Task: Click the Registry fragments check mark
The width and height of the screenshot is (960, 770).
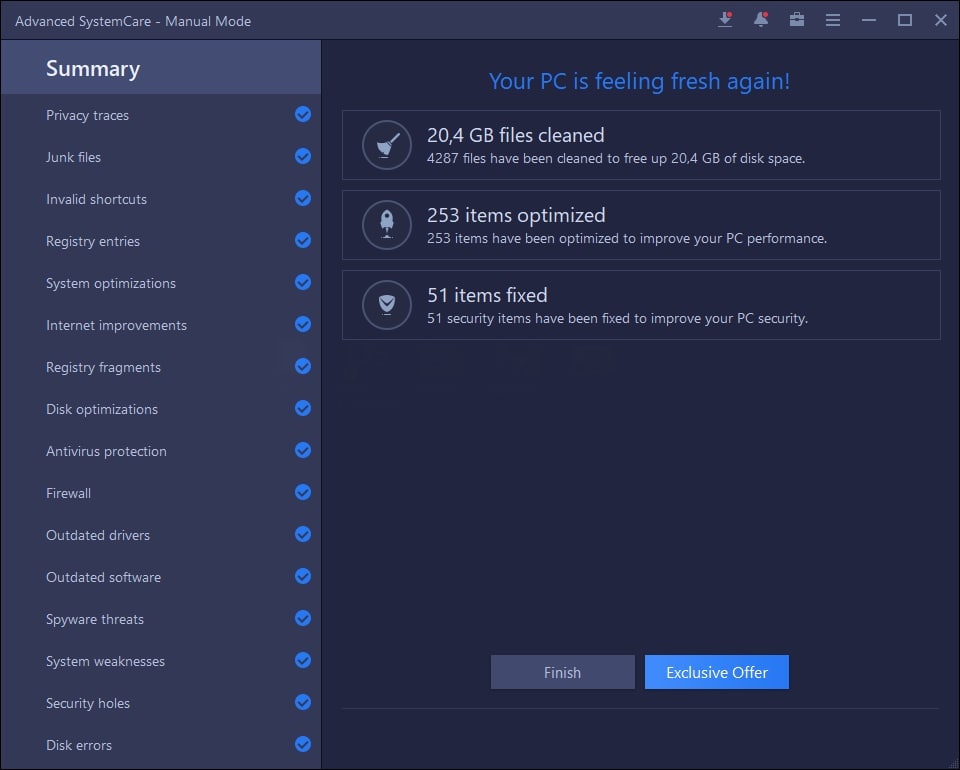Action: 302,367
